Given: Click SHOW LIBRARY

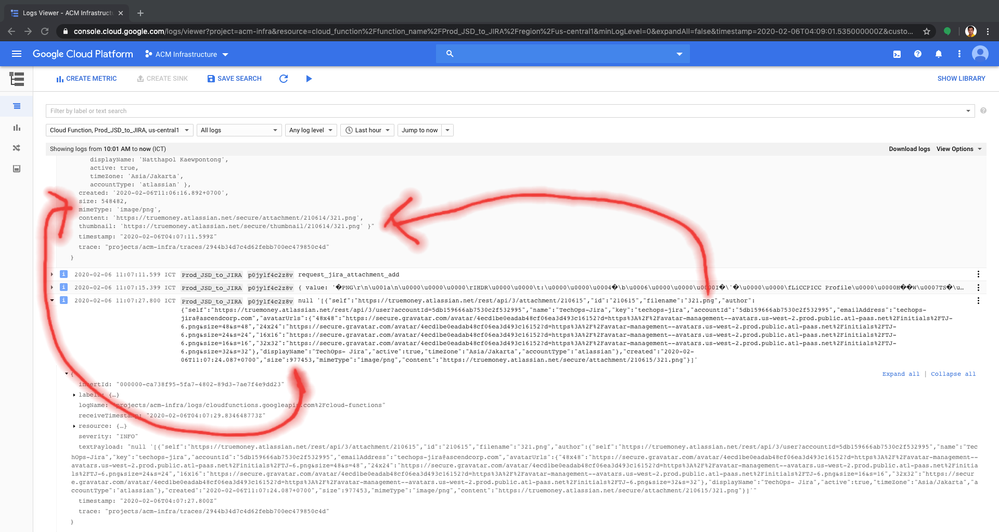Looking at the screenshot, I should click(961, 78).
